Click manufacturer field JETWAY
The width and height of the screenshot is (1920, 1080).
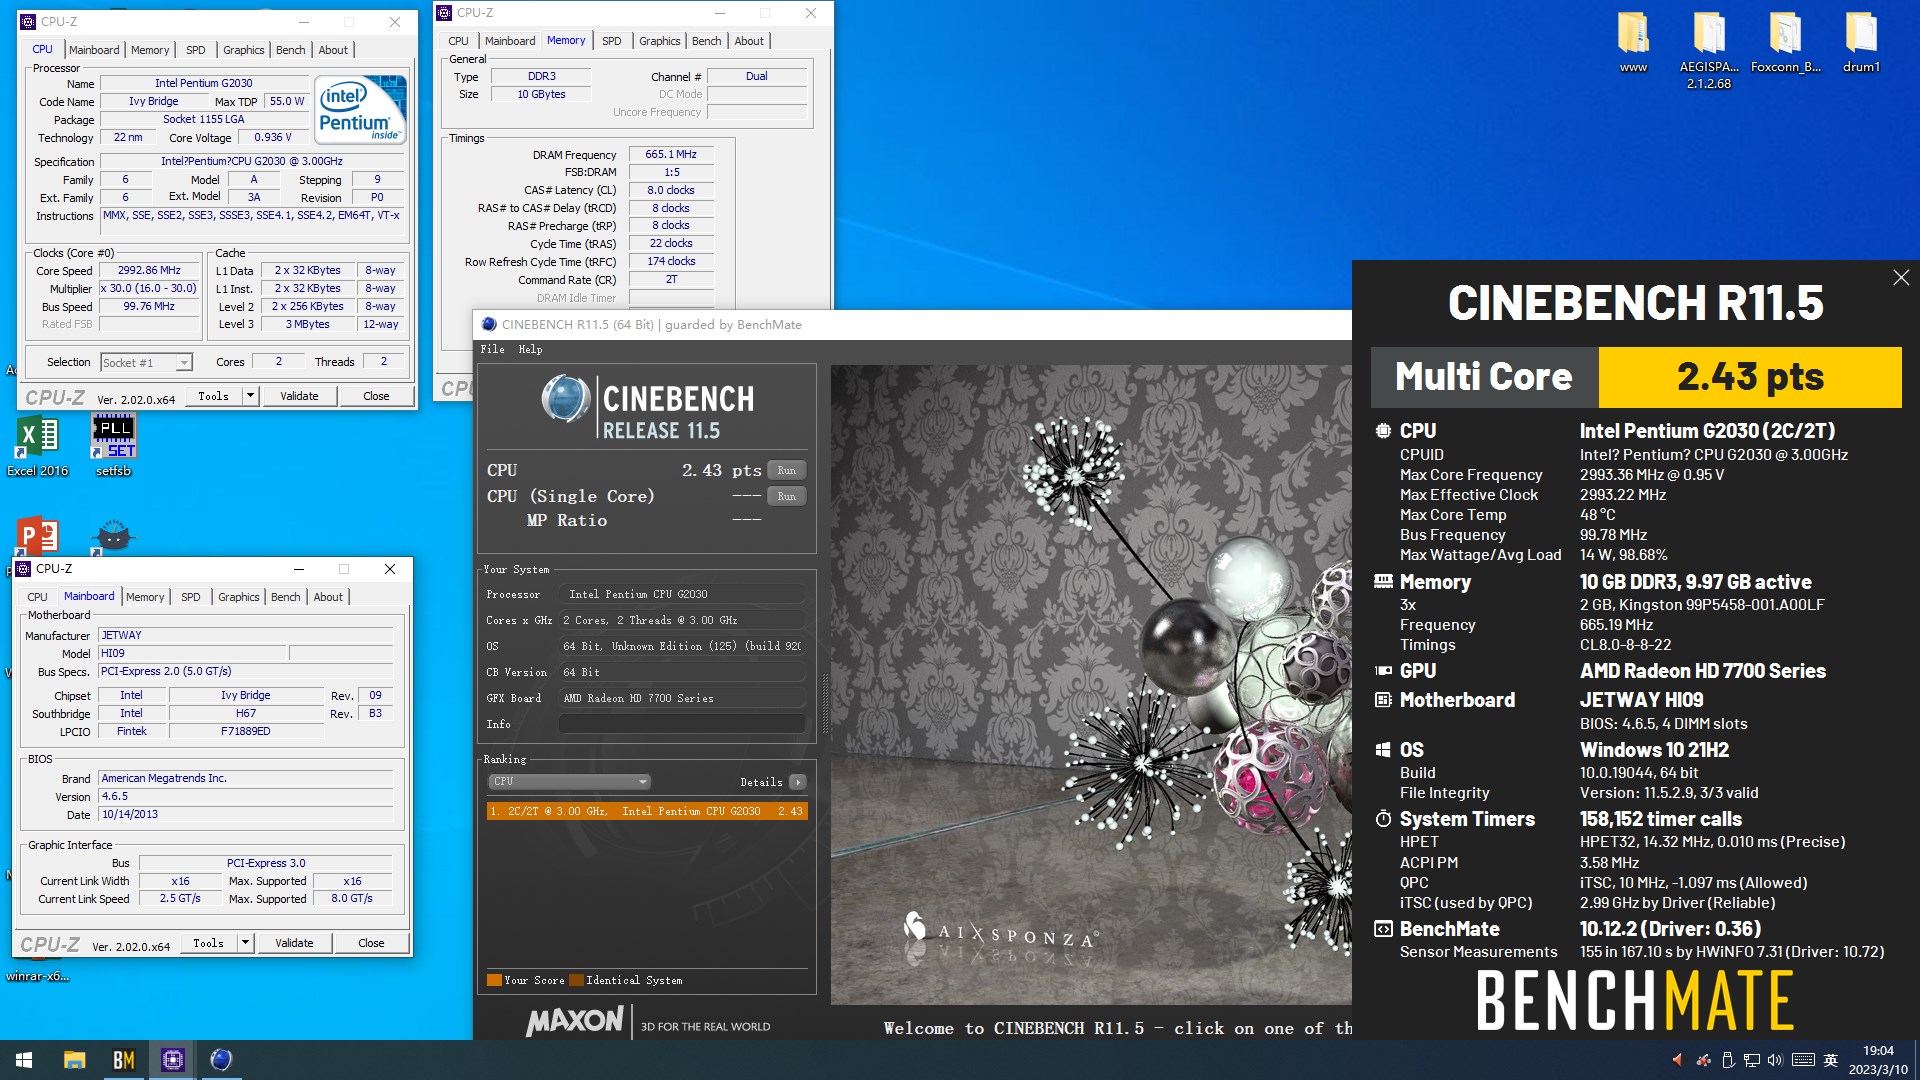[246, 635]
